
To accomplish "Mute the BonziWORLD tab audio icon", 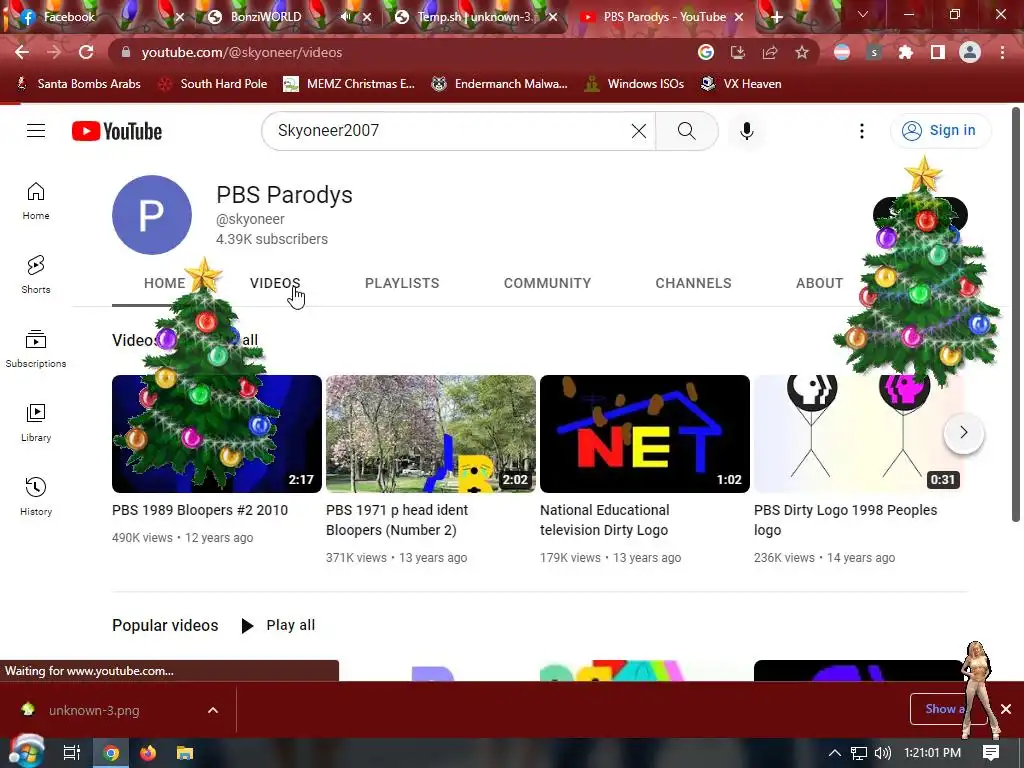I will [x=346, y=18].
